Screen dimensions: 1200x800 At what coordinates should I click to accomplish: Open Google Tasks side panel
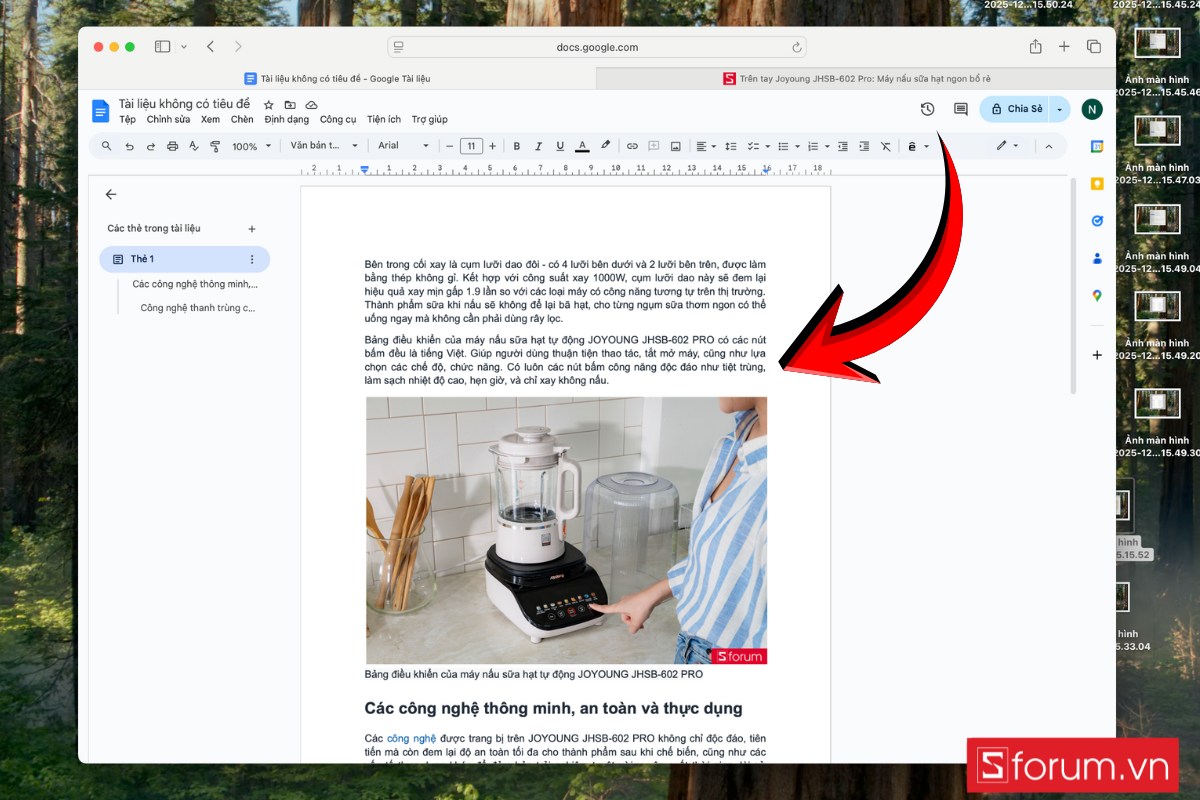pyautogui.click(x=1097, y=221)
